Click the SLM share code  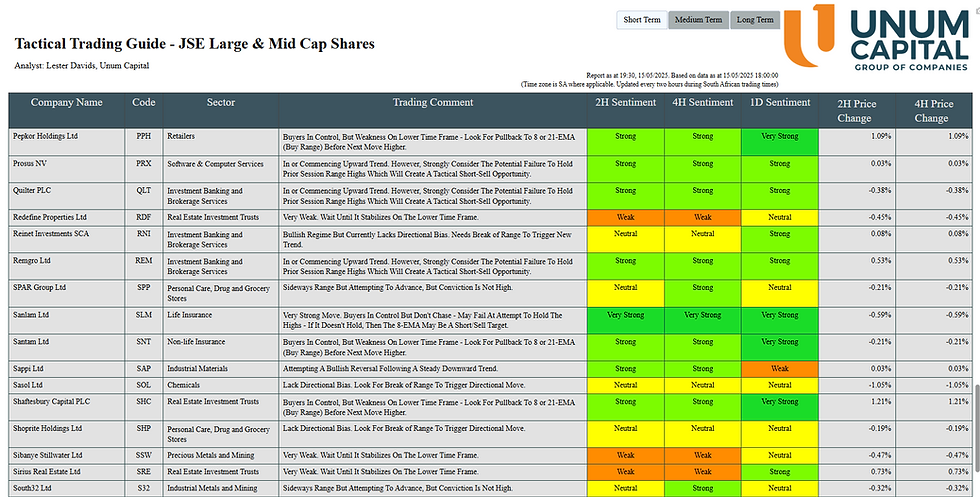[x=144, y=315]
